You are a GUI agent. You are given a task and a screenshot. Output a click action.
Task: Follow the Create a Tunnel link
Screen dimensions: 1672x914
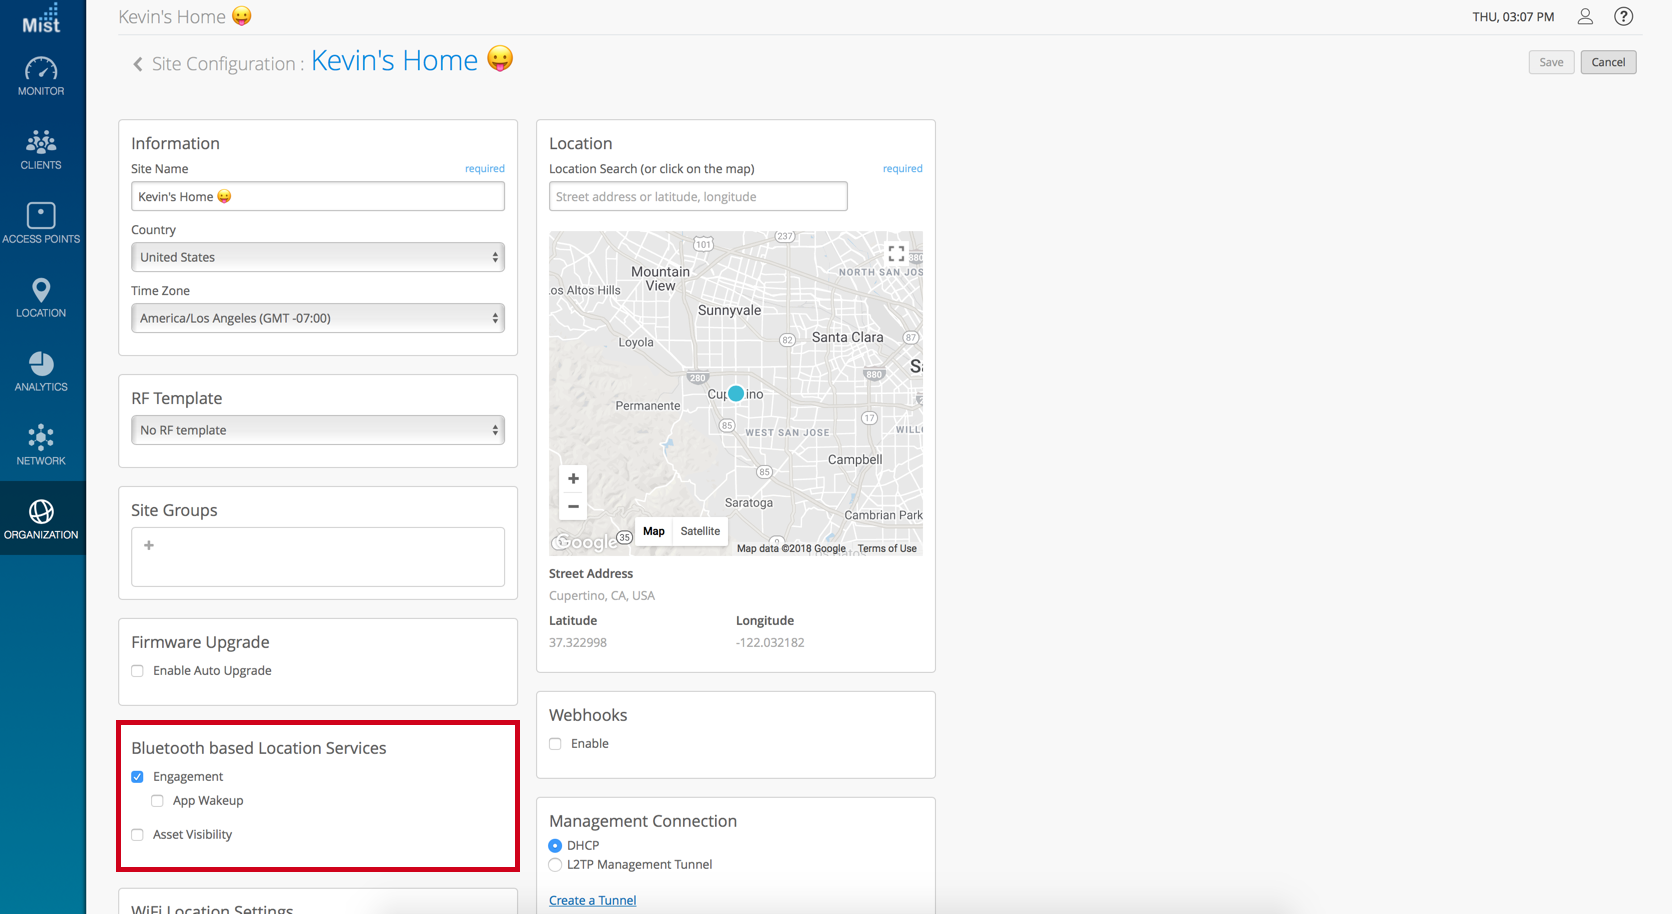click(592, 900)
